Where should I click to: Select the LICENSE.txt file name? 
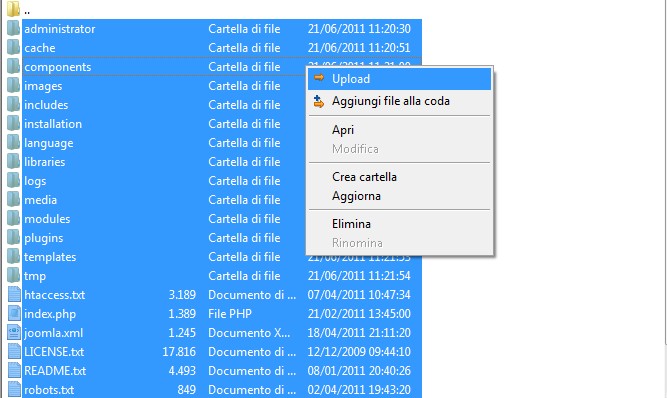coord(54,352)
